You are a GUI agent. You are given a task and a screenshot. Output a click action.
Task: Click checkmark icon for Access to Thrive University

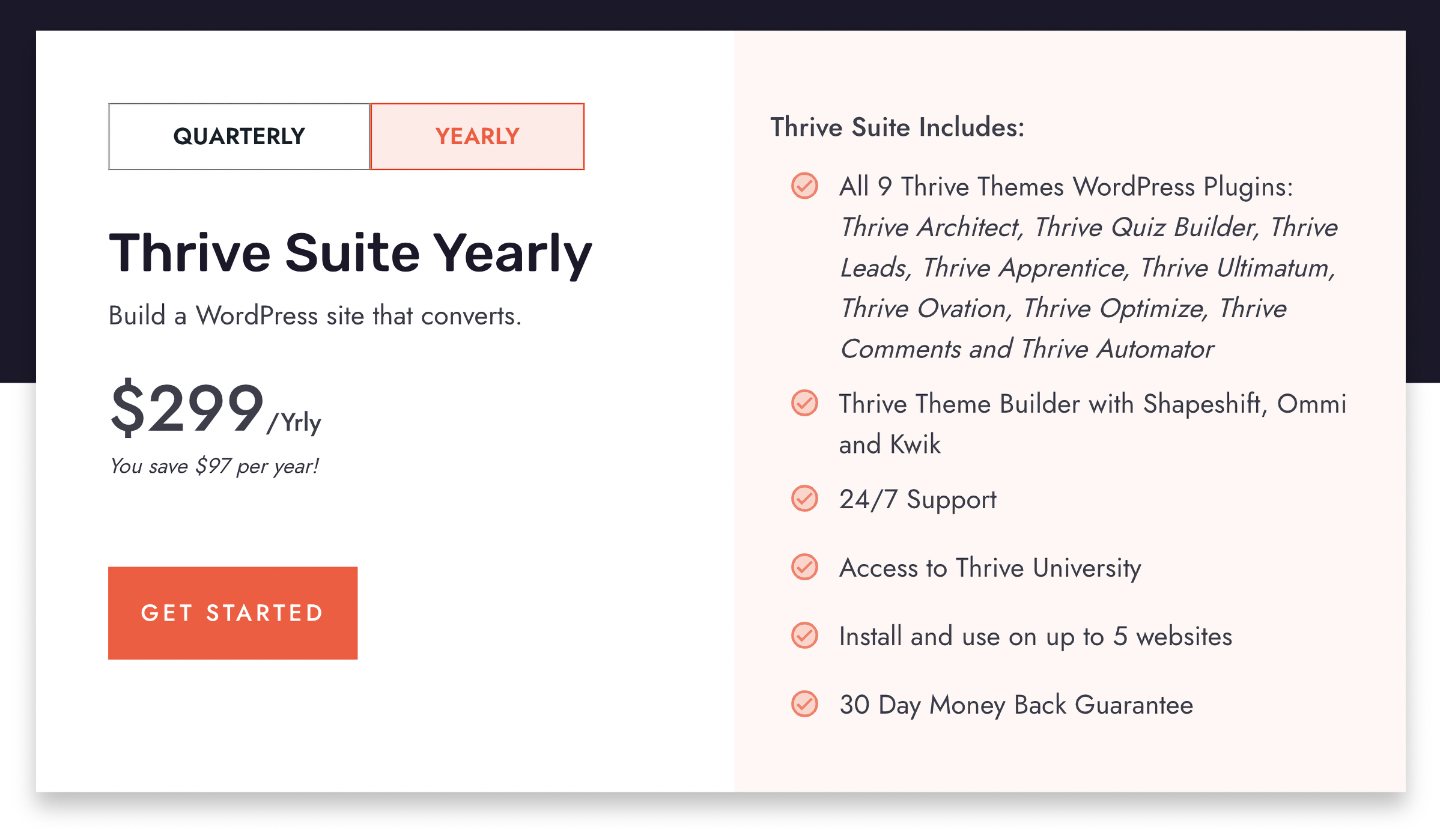click(x=805, y=567)
